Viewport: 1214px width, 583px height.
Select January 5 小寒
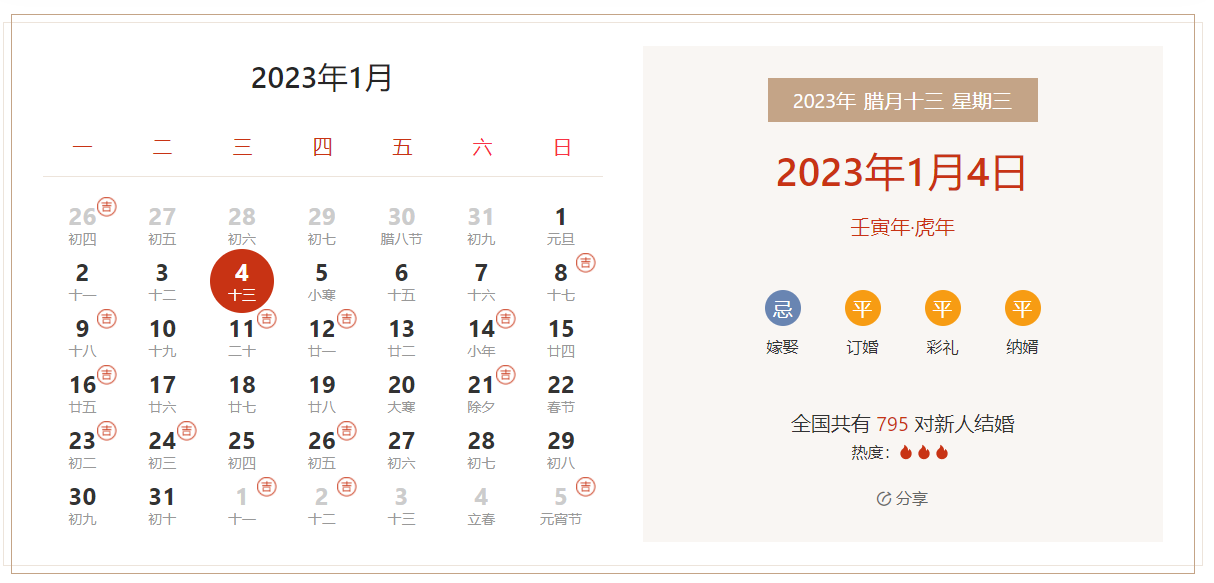pos(322,282)
